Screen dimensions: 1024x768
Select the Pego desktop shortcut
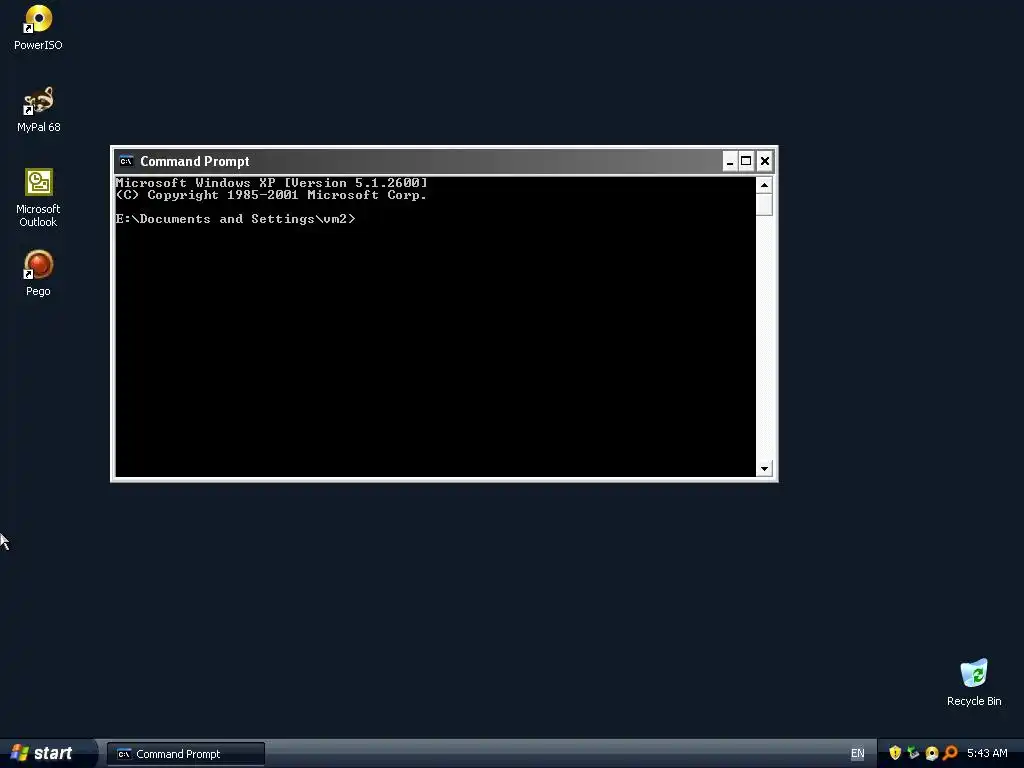[38, 273]
